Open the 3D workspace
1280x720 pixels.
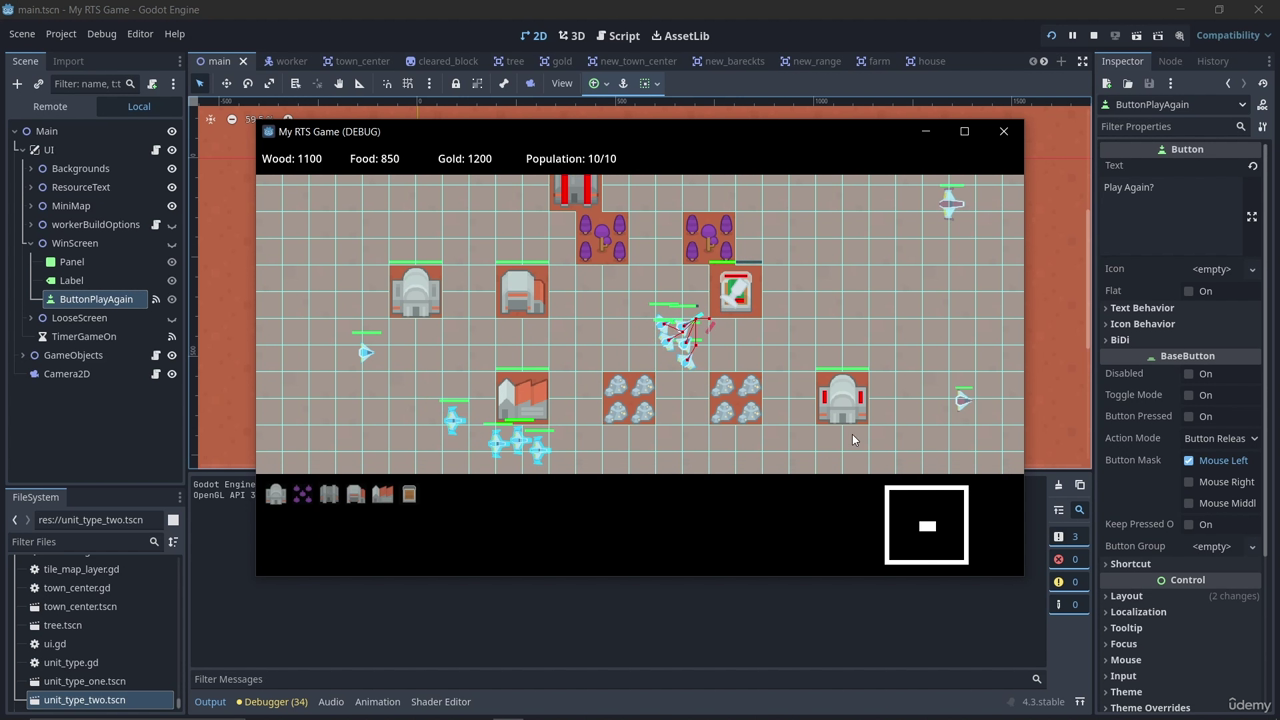coord(571,36)
